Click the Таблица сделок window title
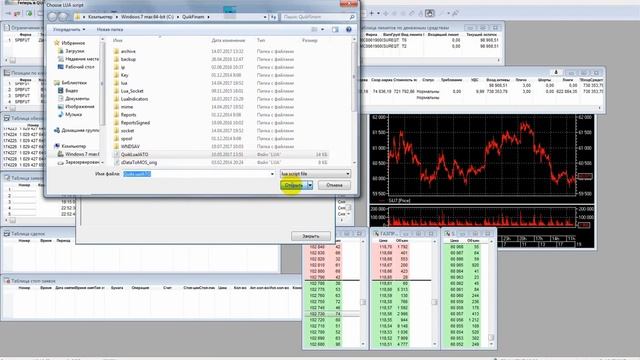This screenshot has height=360, width=640. click(x=28, y=233)
